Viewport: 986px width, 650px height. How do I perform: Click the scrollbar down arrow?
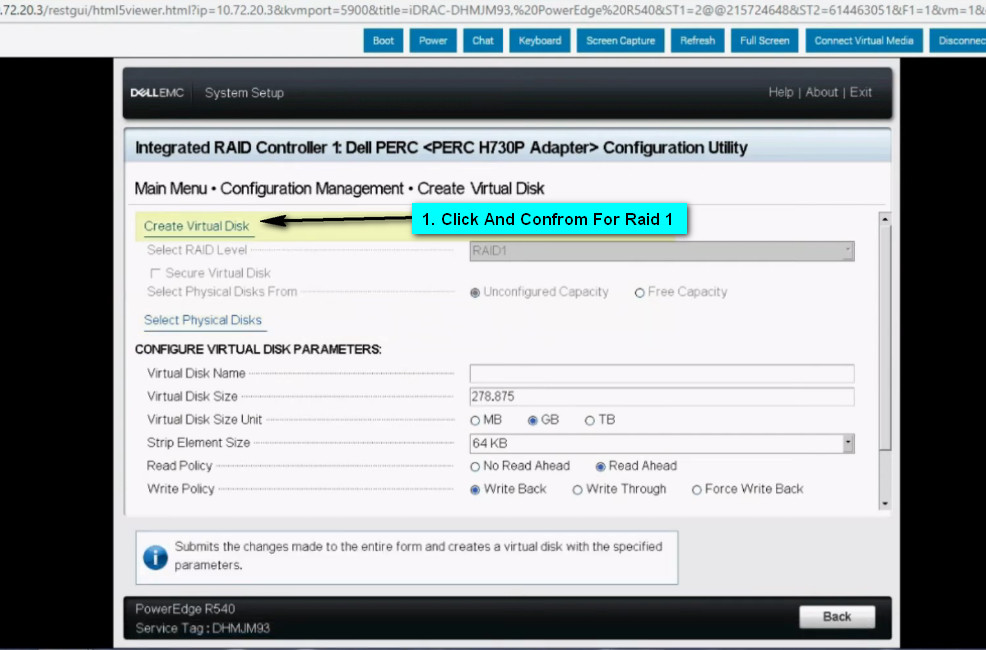tap(885, 504)
